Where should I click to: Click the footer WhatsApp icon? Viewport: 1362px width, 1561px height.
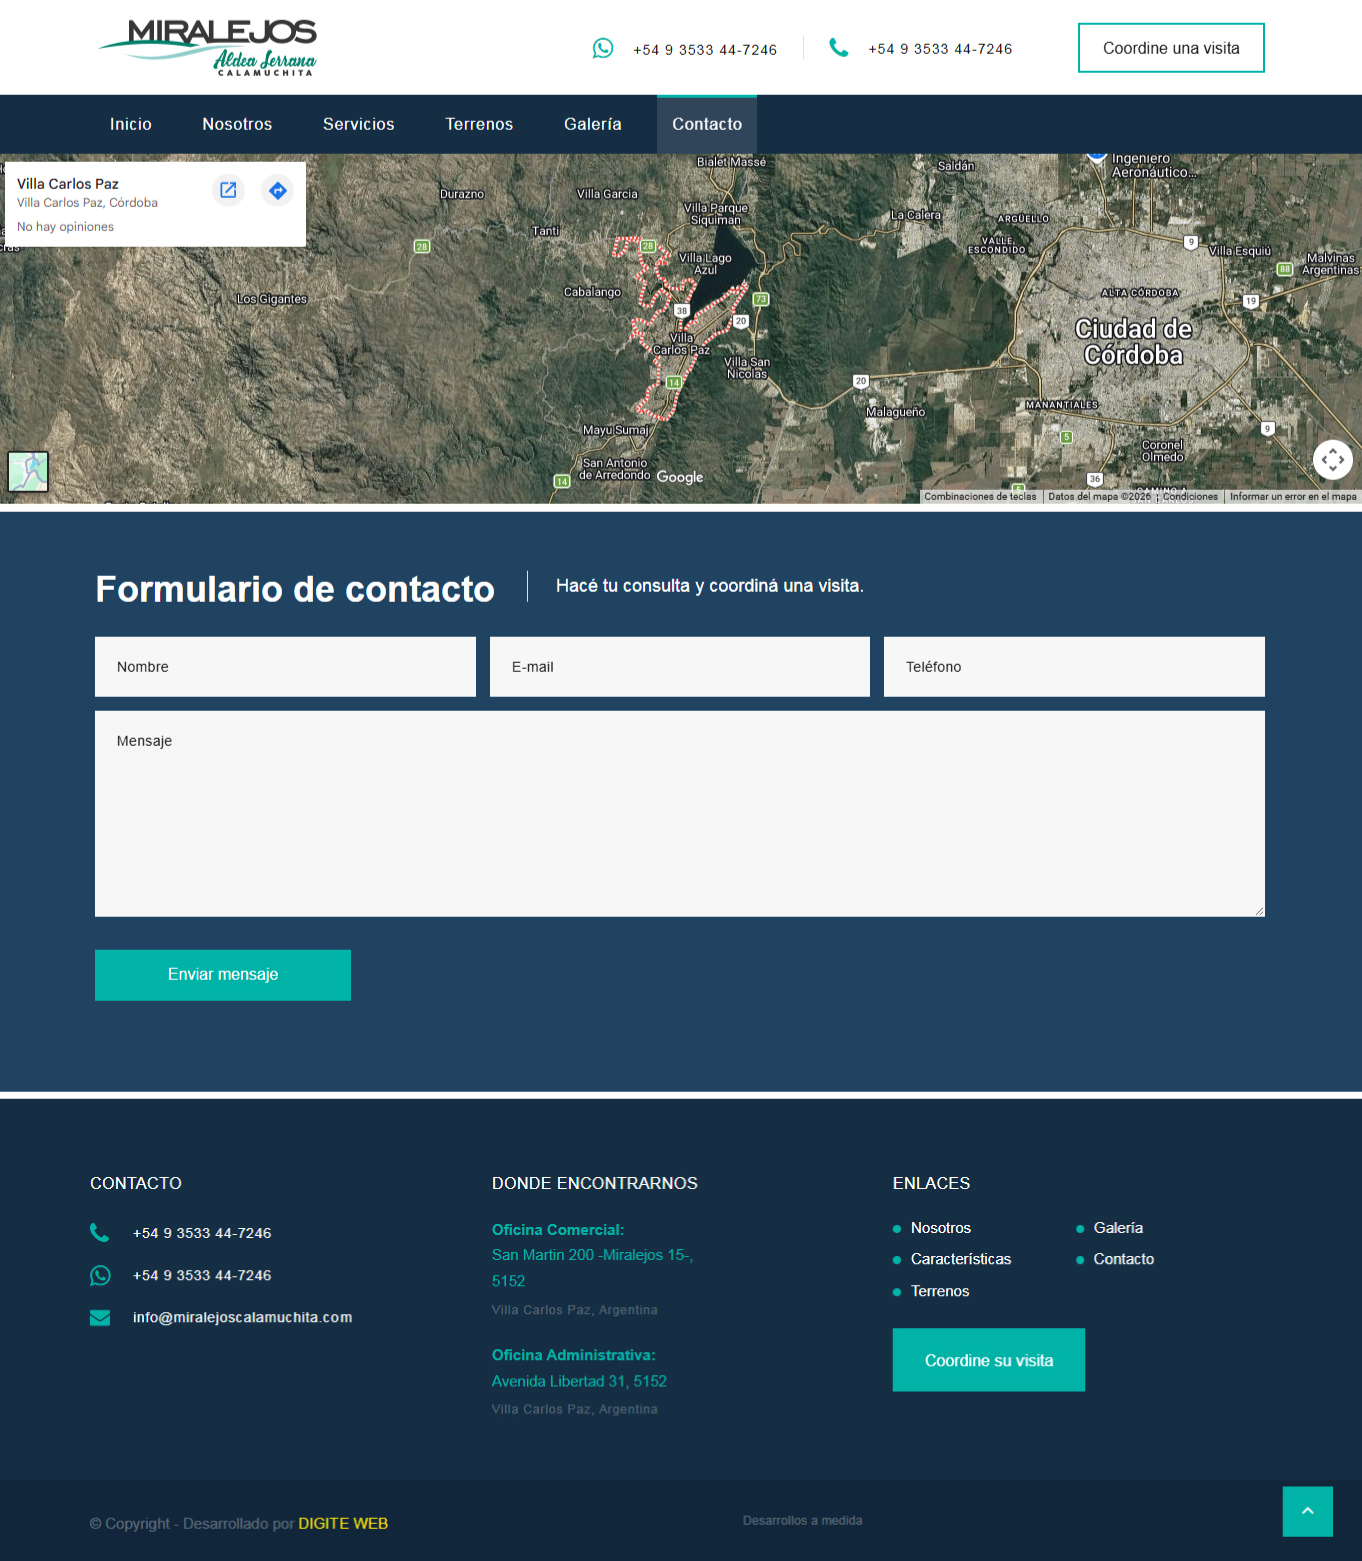pos(100,1275)
